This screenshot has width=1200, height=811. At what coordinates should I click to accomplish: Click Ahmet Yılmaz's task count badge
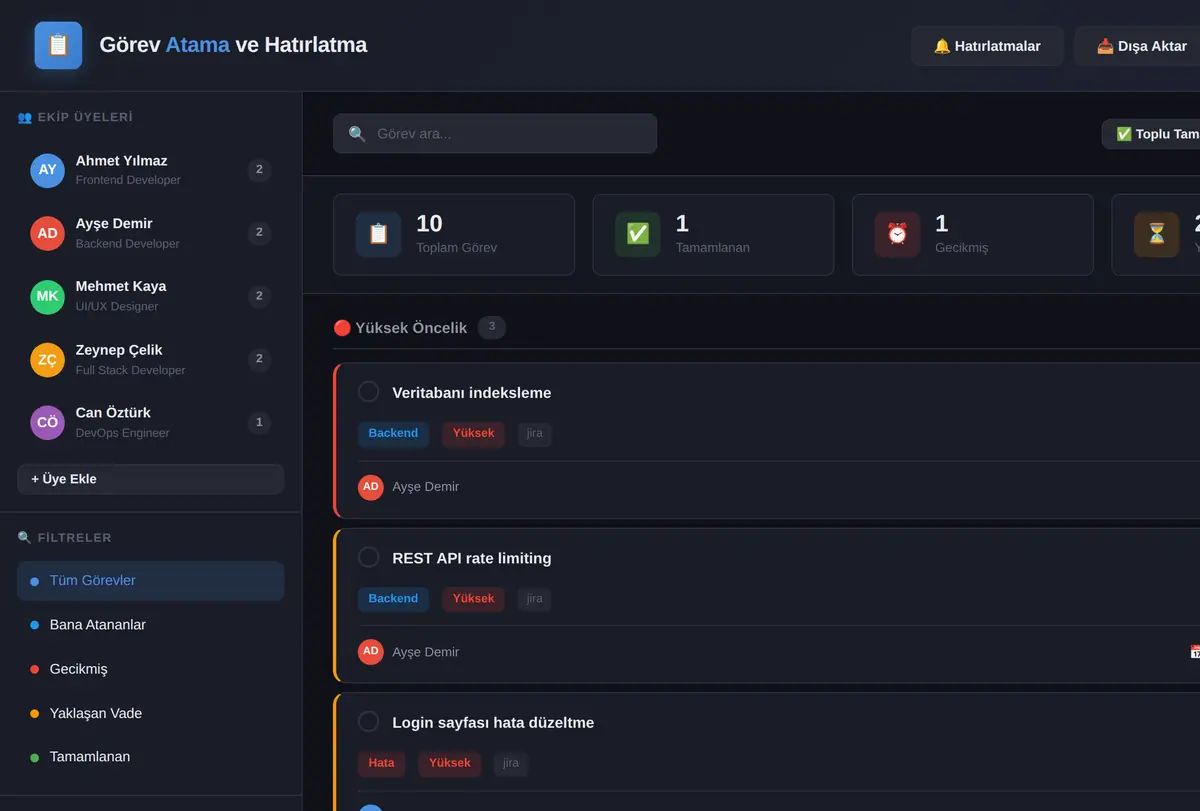click(259, 170)
